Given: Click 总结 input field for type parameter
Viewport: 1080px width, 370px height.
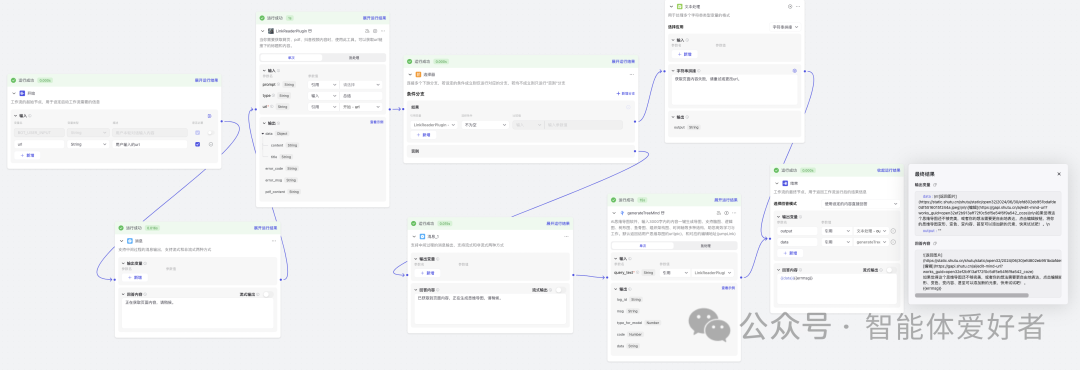Looking at the screenshot, I should (x=361, y=95).
